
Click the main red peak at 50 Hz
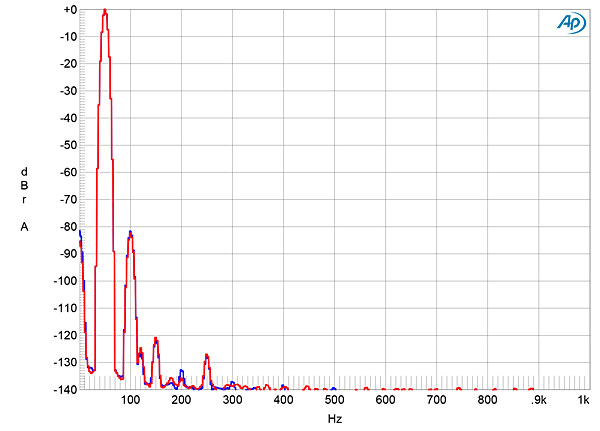pos(105,11)
